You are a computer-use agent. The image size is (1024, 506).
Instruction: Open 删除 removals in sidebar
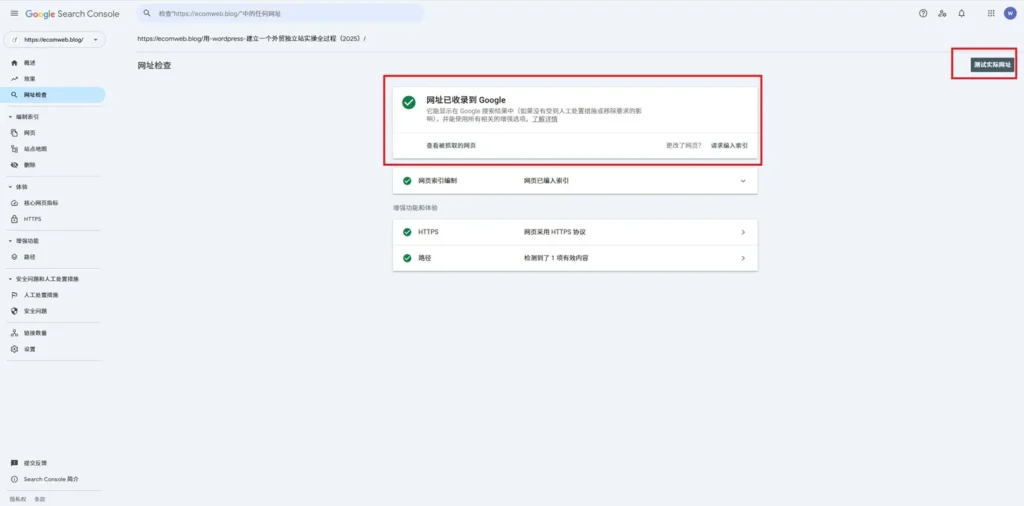[x=52, y=165]
